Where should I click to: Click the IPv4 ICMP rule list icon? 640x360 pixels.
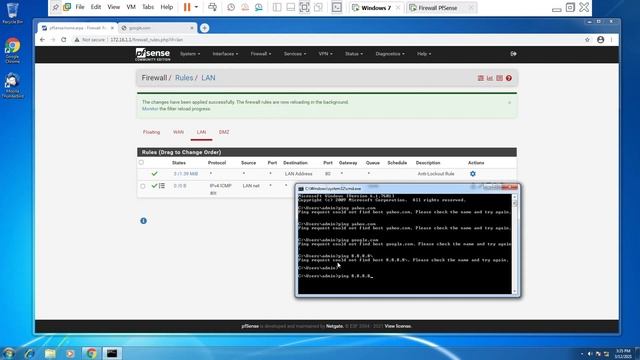pos(162,186)
